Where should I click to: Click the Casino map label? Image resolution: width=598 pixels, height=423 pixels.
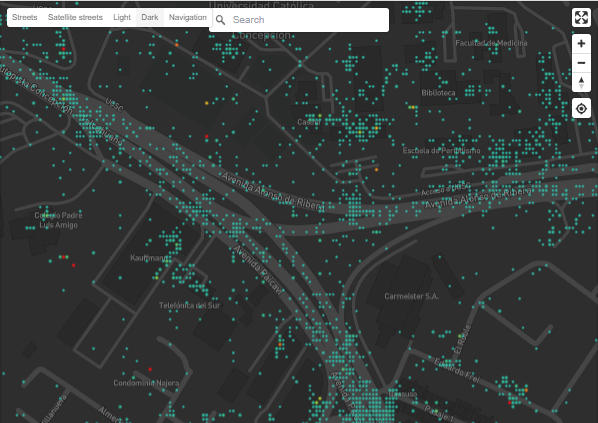[x=309, y=122]
